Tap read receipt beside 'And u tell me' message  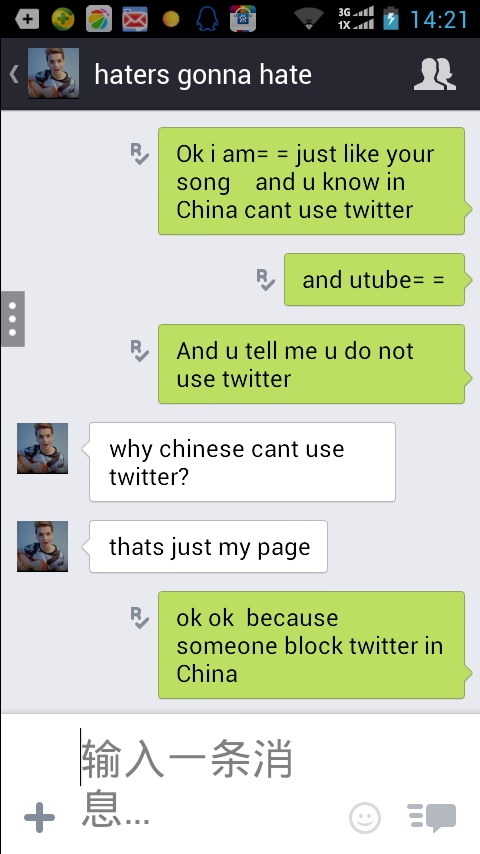[140, 351]
